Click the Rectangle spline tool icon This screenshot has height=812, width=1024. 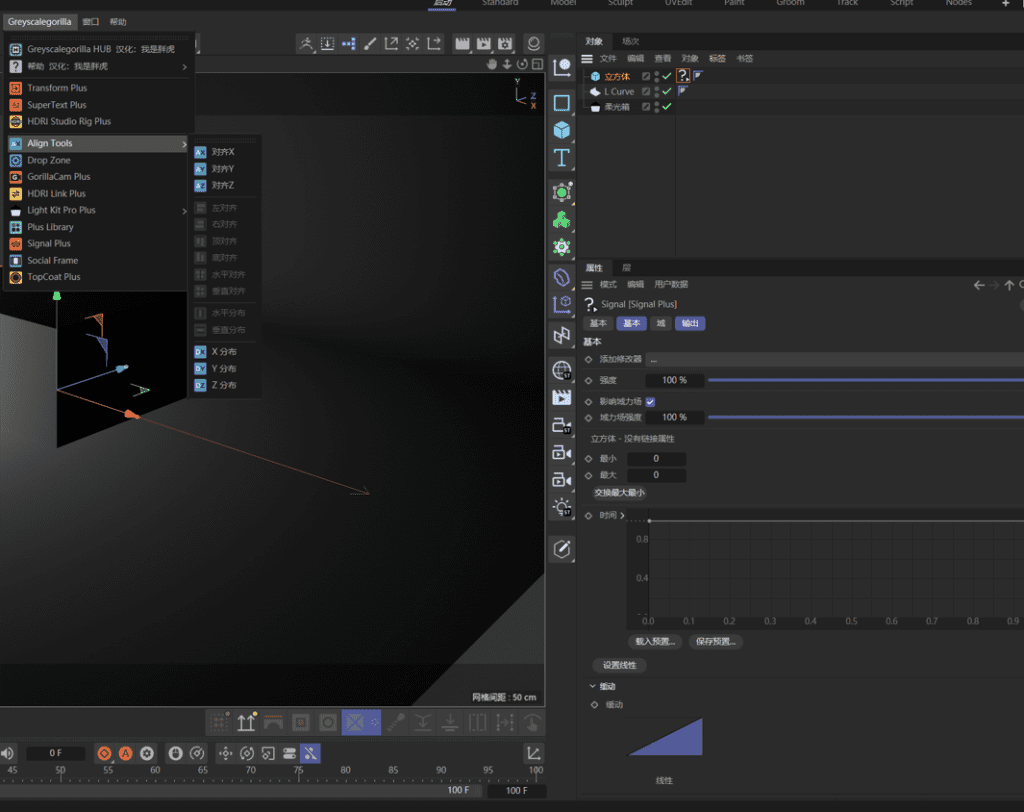point(562,103)
